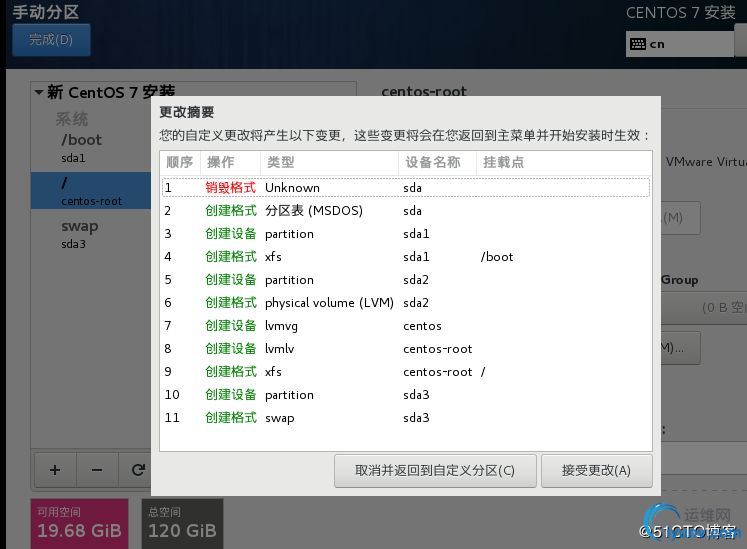
Task: Click the plus icon to add mount point
Action: pyautogui.click(x=55, y=470)
